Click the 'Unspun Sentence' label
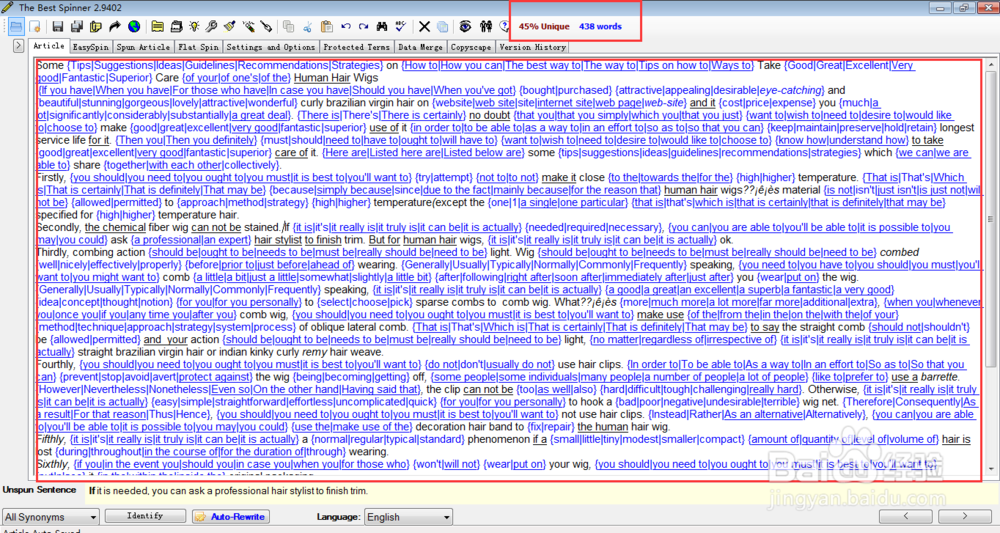Viewport: 1000px width, 533px height. [40, 490]
